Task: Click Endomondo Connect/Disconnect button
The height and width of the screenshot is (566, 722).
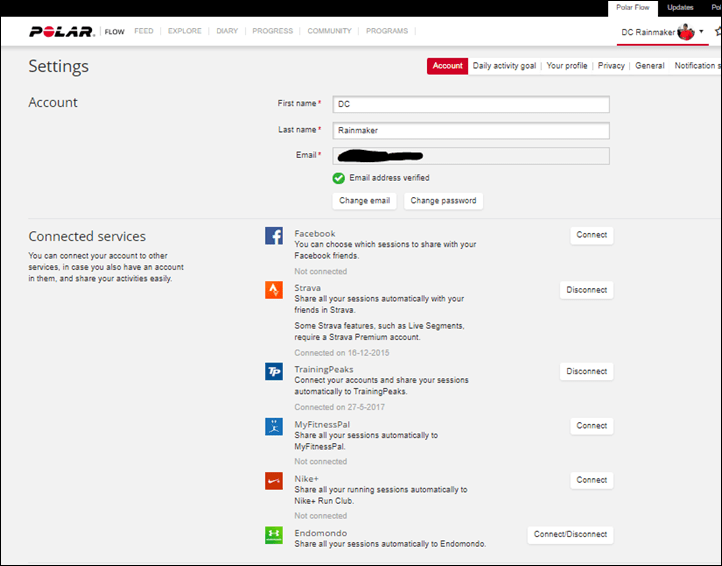Action: pyautogui.click(x=570, y=535)
